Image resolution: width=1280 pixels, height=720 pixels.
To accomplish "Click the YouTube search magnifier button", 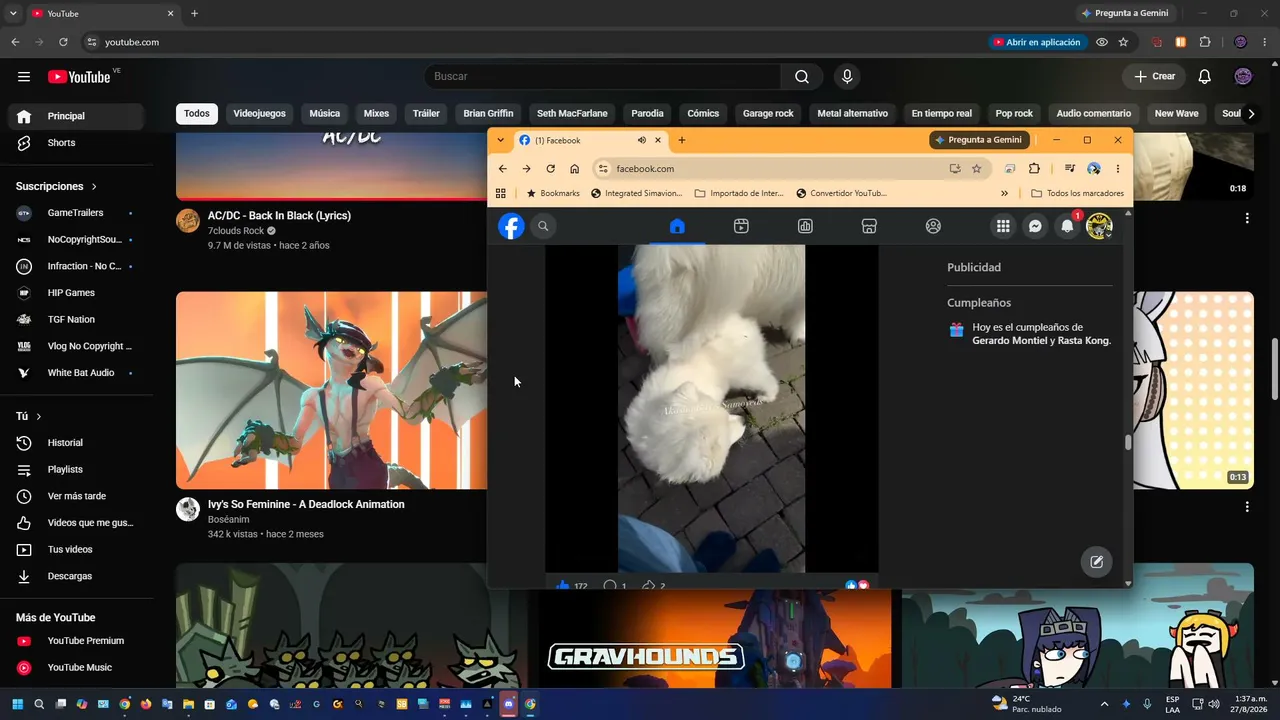I will click(802, 76).
